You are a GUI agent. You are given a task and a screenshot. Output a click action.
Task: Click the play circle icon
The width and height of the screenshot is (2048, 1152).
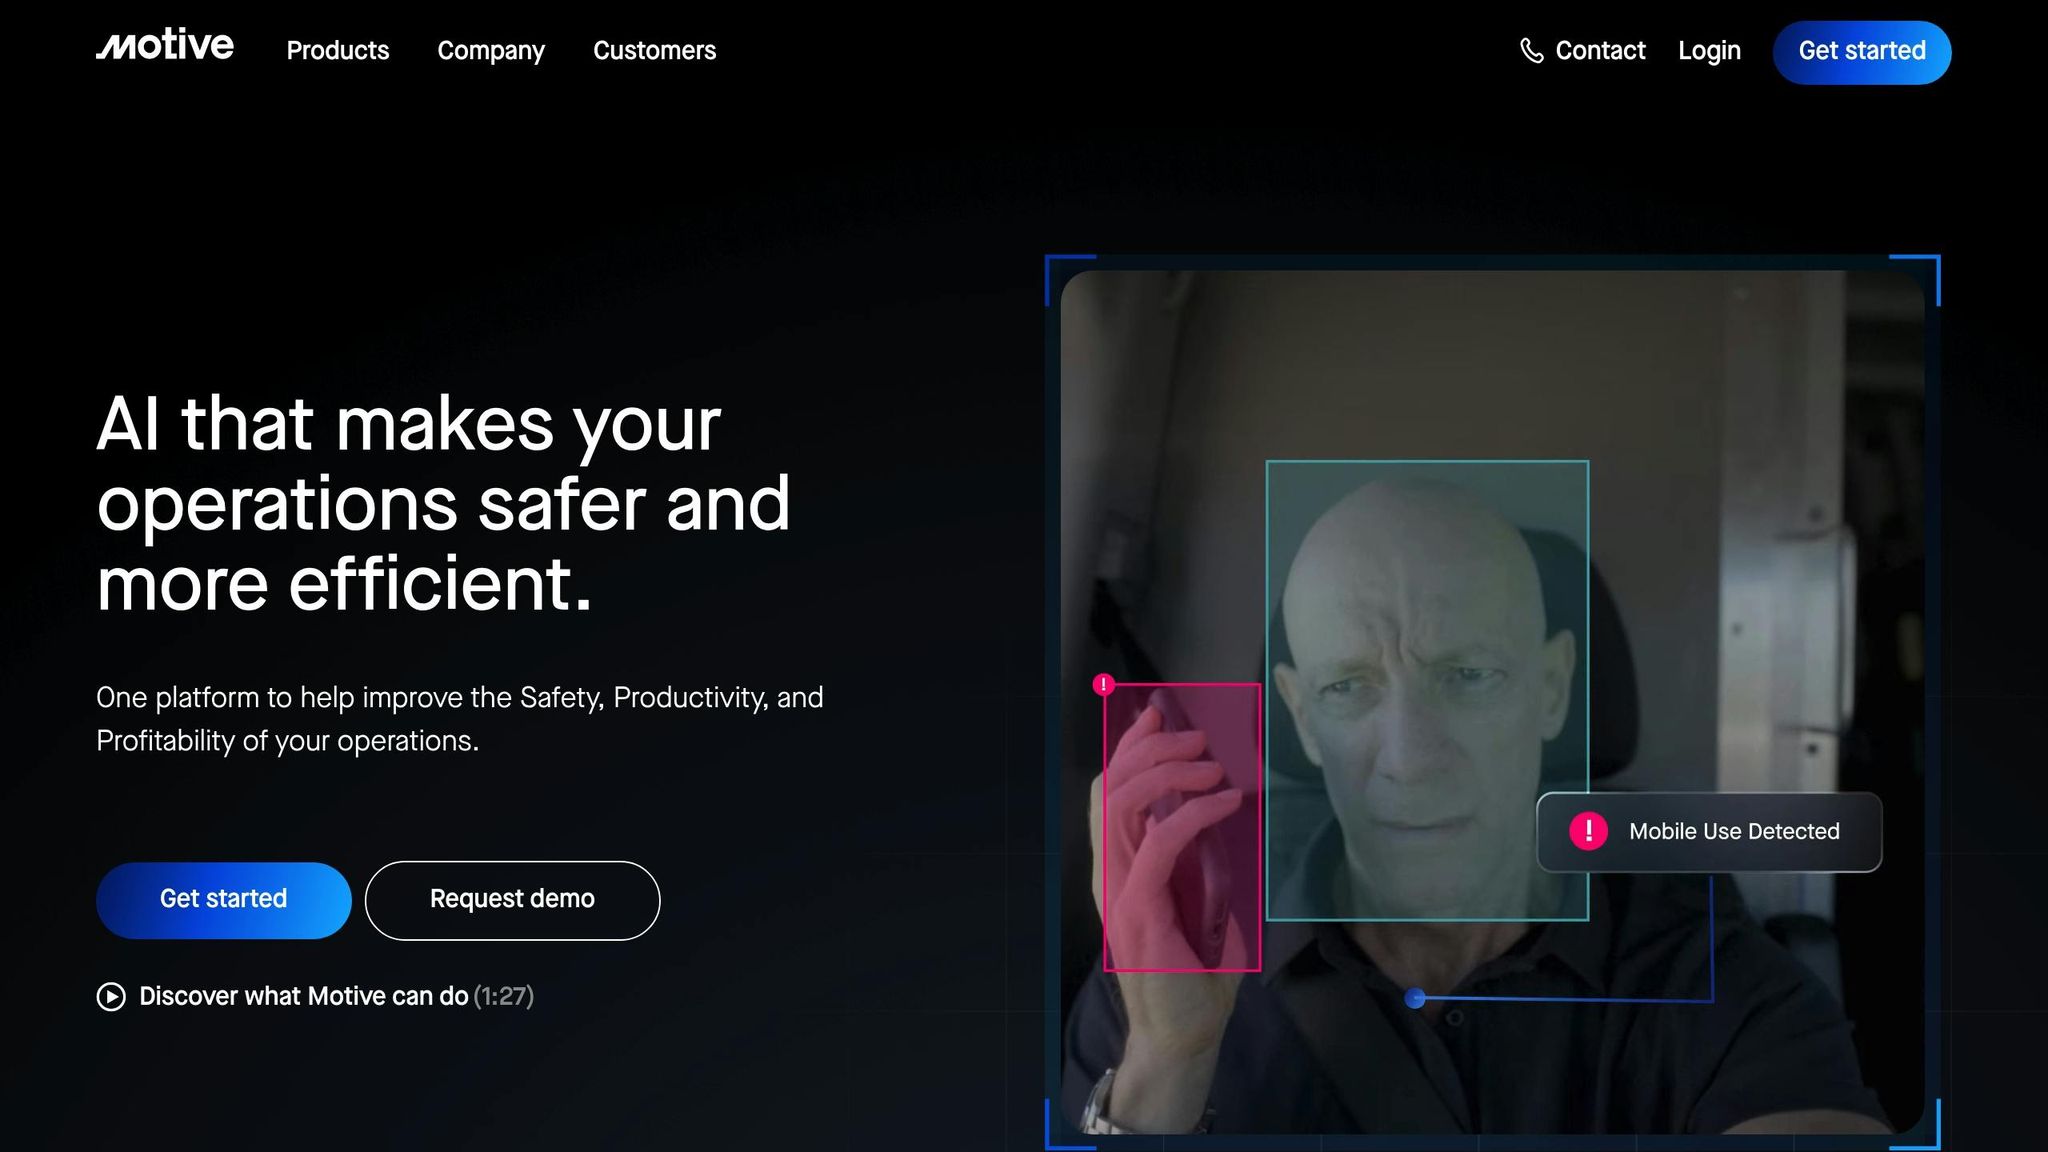tap(111, 997)
